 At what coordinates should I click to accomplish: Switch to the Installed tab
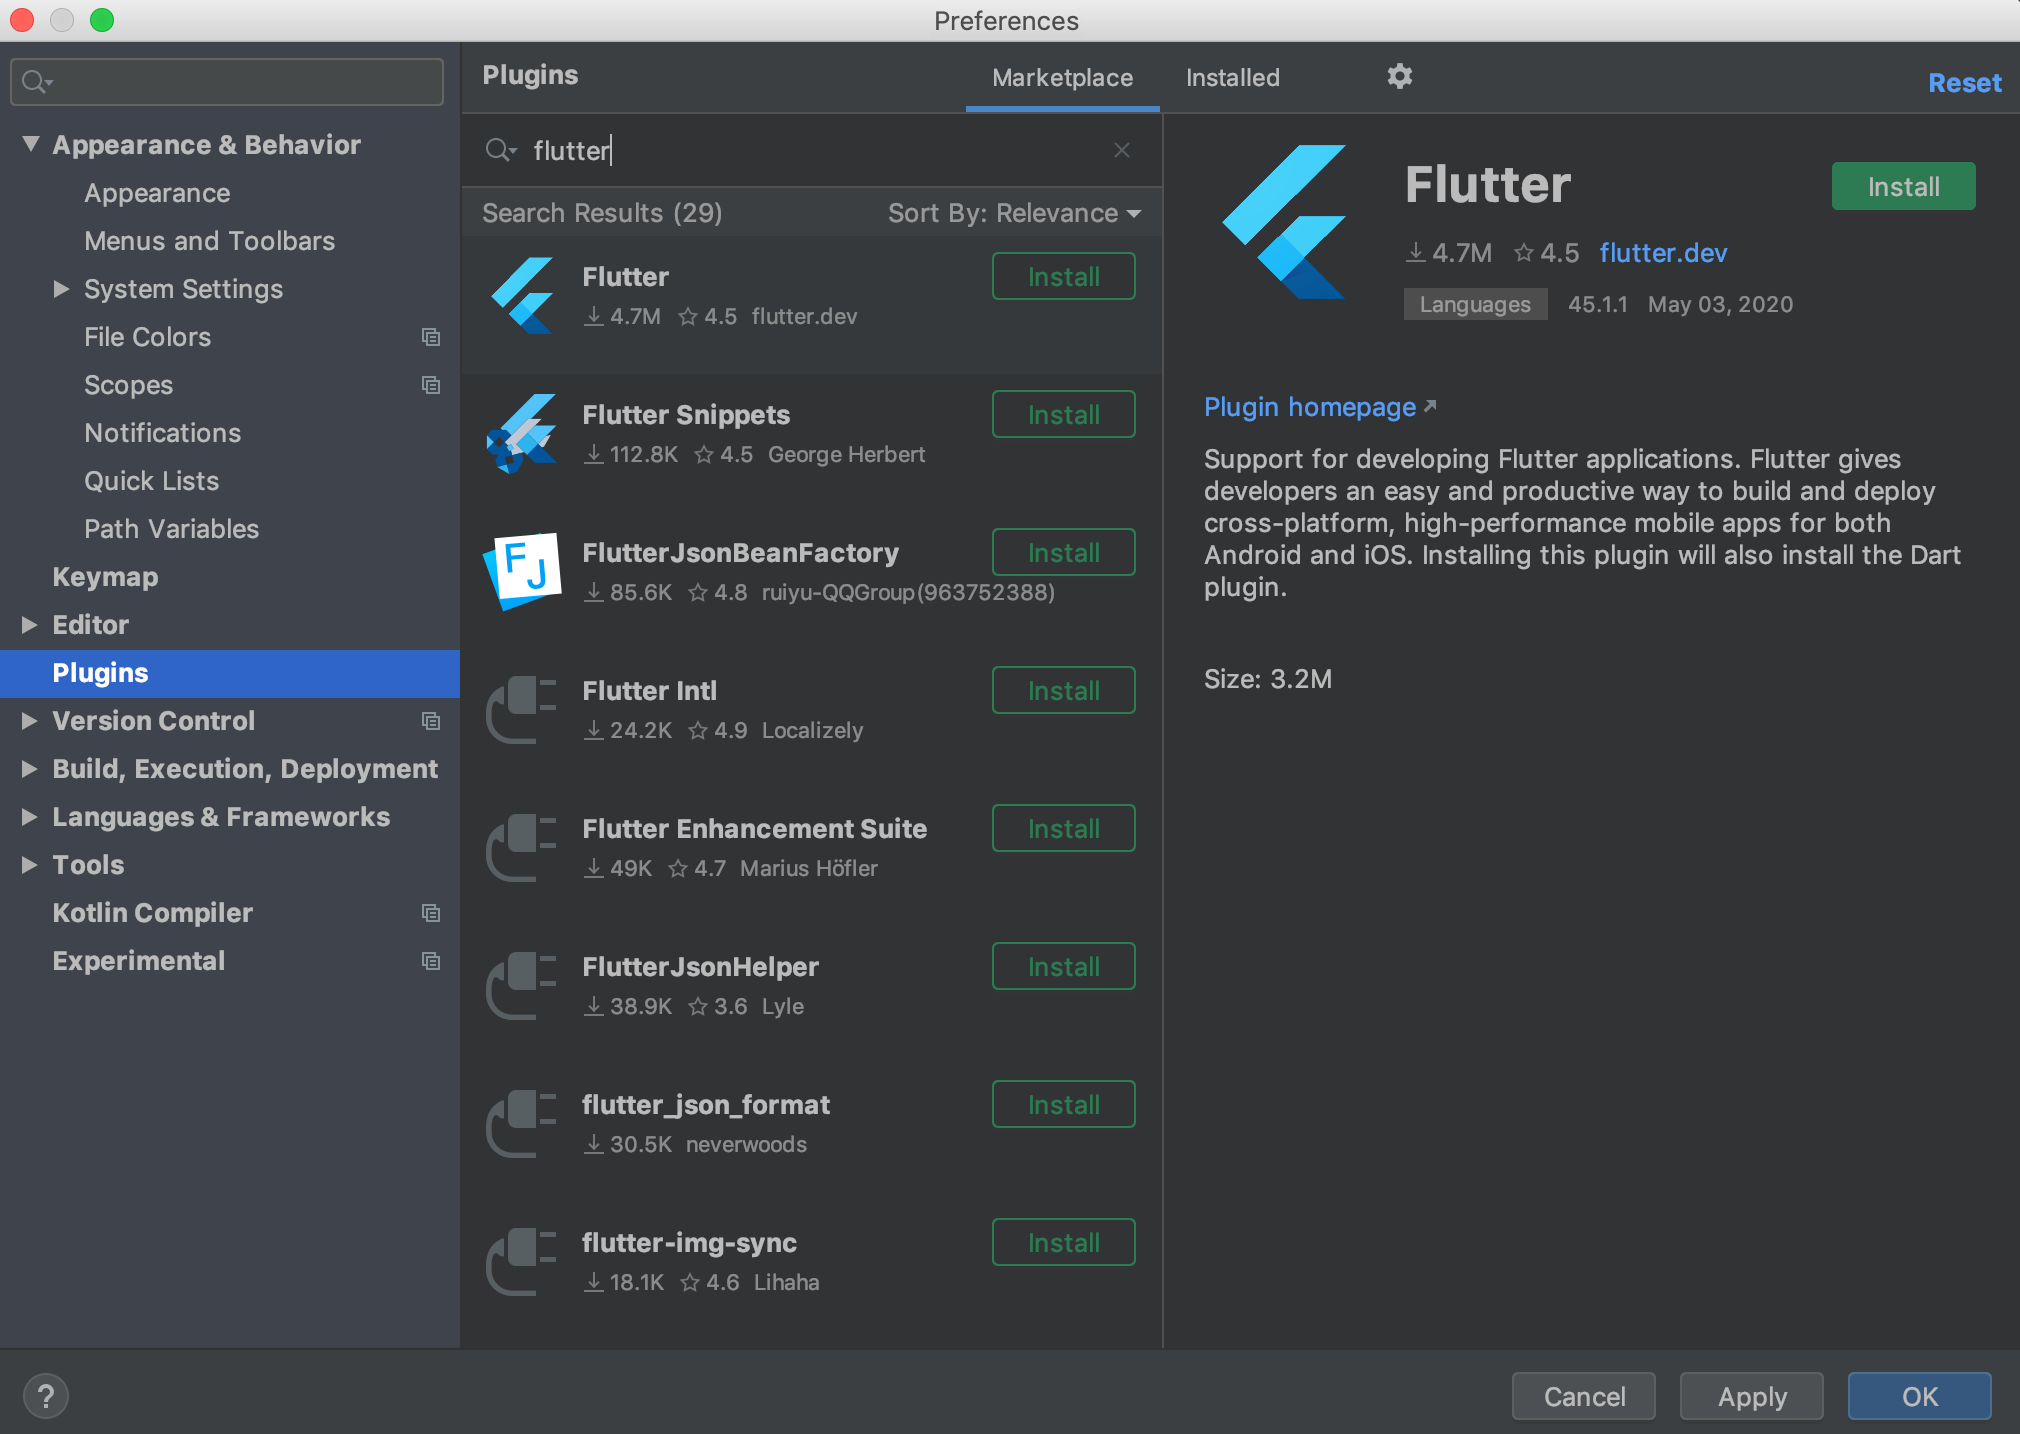click(x=1232, y=78)
